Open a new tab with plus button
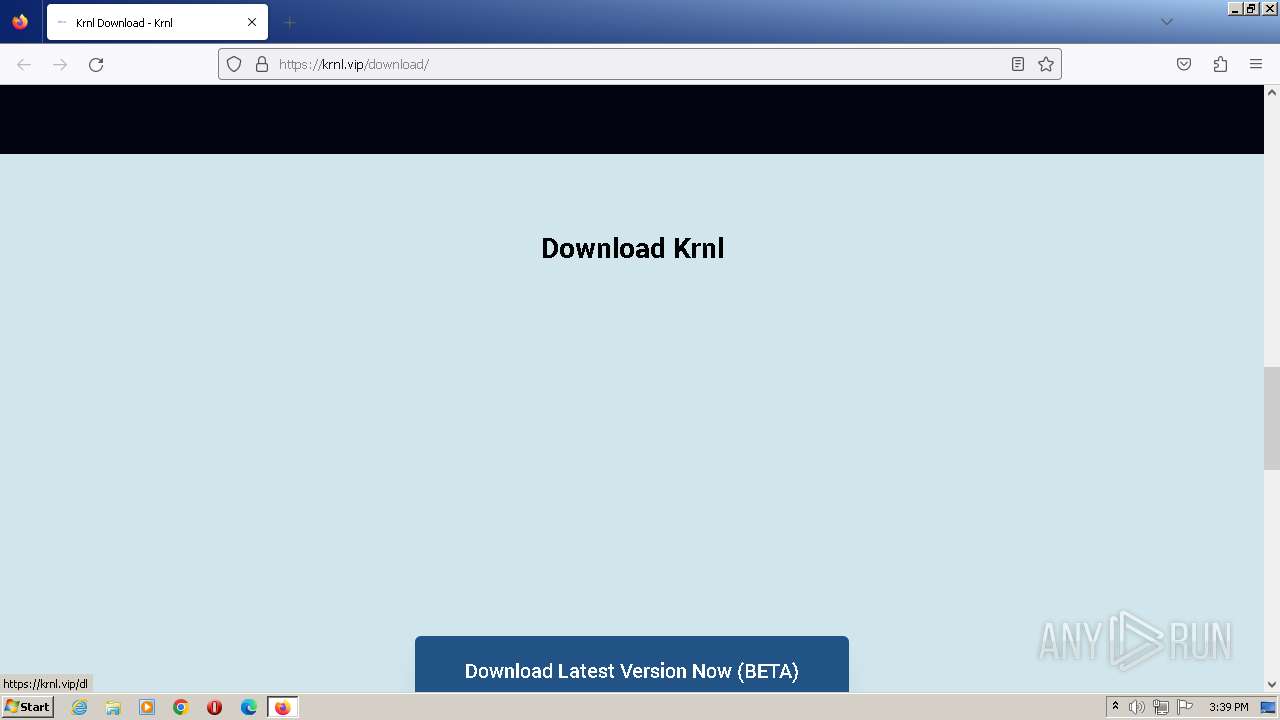 289,22
